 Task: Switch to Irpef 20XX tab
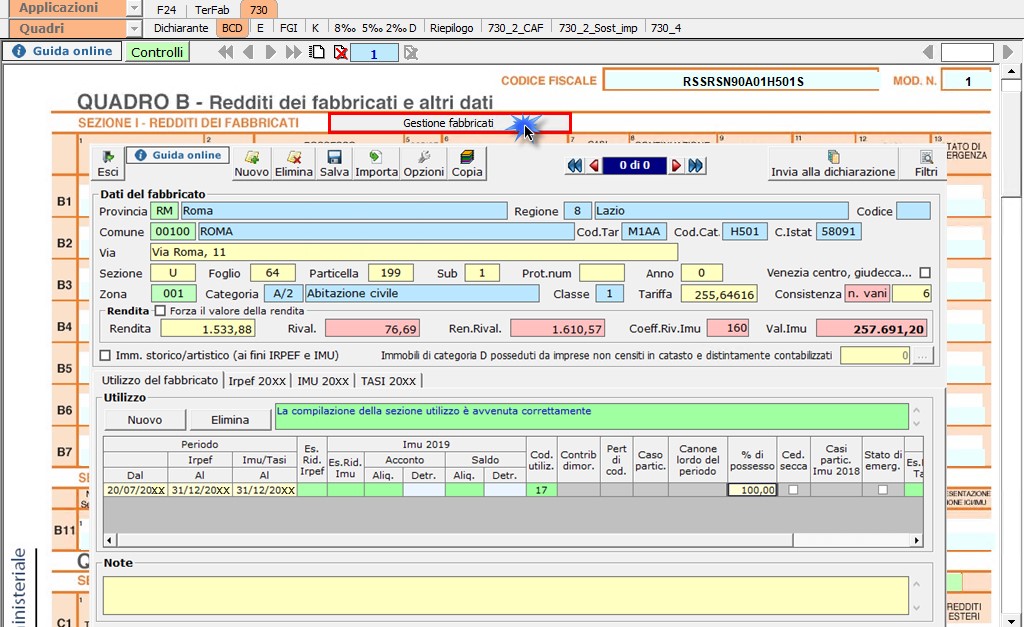[x=257, y=381]
